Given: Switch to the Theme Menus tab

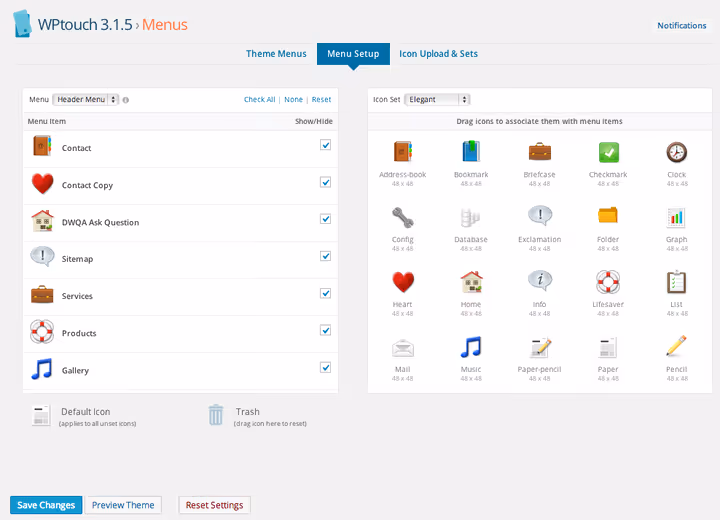Looking at the screenshot, I should [276, 54].
